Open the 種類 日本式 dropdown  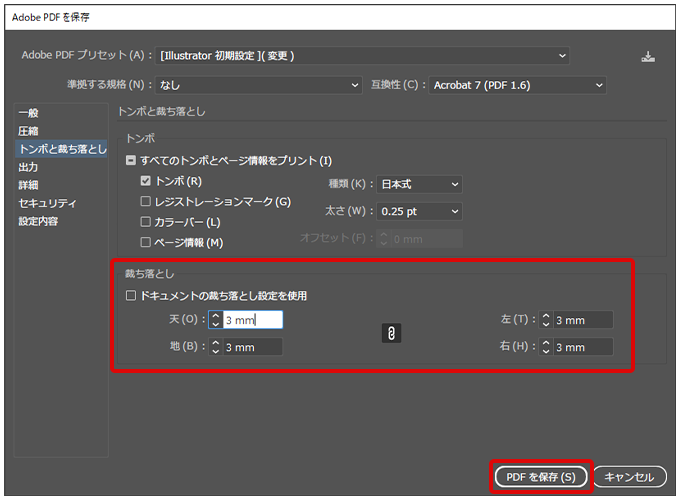[419, 184]
